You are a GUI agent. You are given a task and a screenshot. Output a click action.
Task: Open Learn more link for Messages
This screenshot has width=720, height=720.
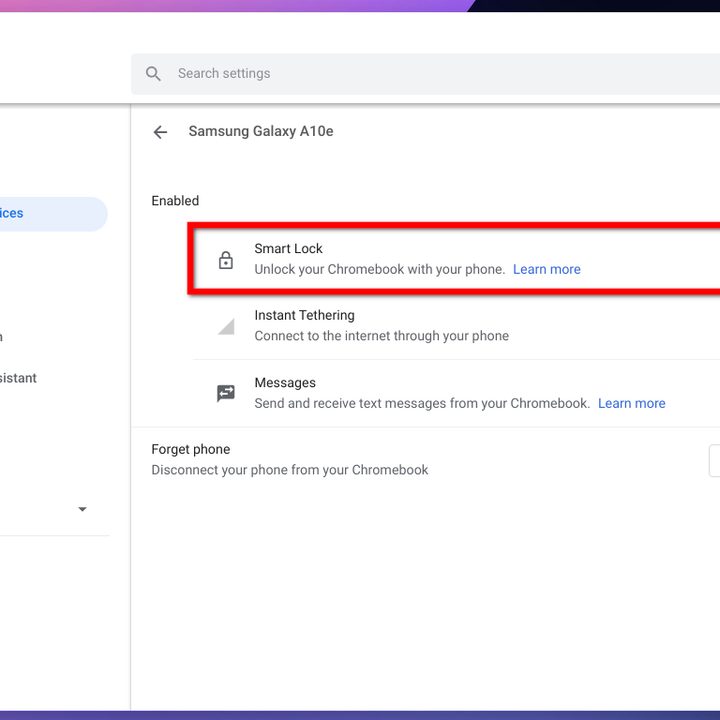point(631,403)
